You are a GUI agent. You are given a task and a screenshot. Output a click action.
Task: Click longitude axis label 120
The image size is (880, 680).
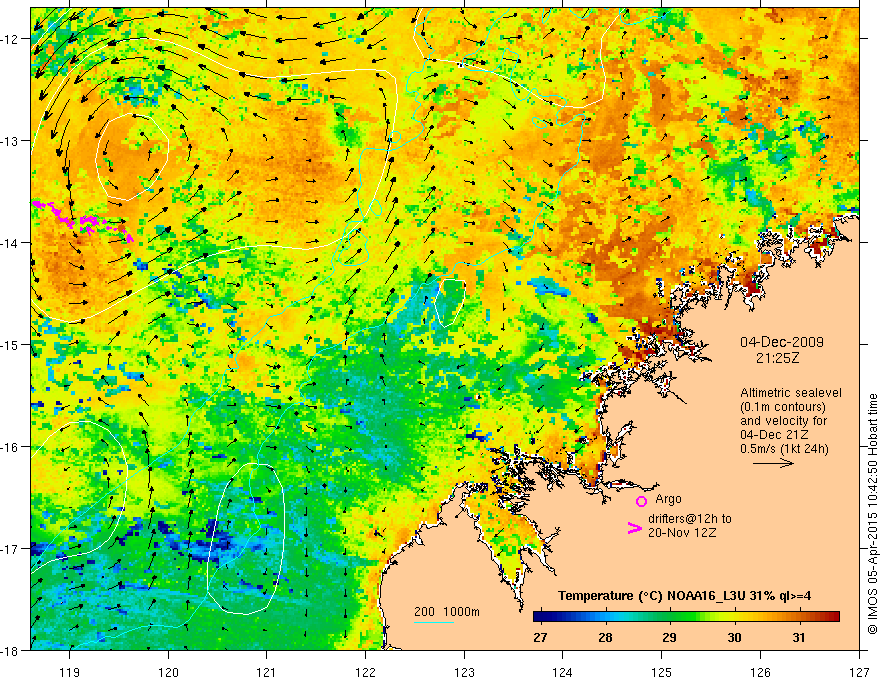(x=168, y=672)
